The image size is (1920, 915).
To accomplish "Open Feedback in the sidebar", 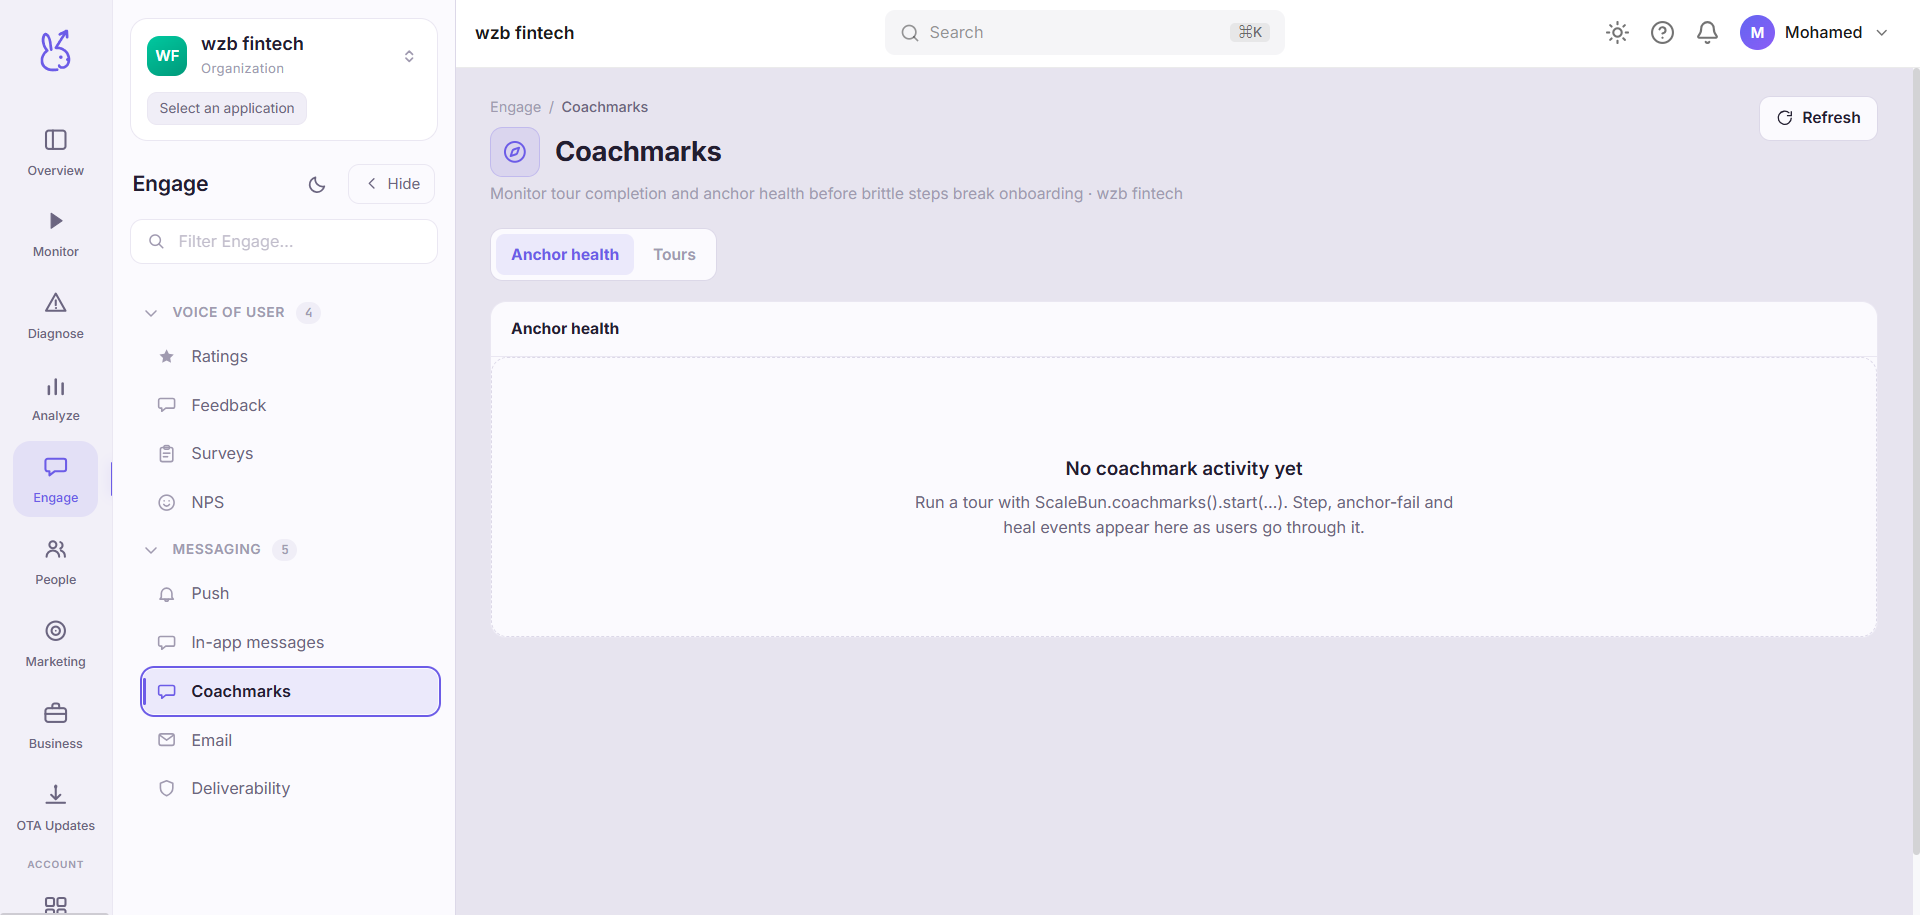I will pyautogui.click(x=290, y=405).
